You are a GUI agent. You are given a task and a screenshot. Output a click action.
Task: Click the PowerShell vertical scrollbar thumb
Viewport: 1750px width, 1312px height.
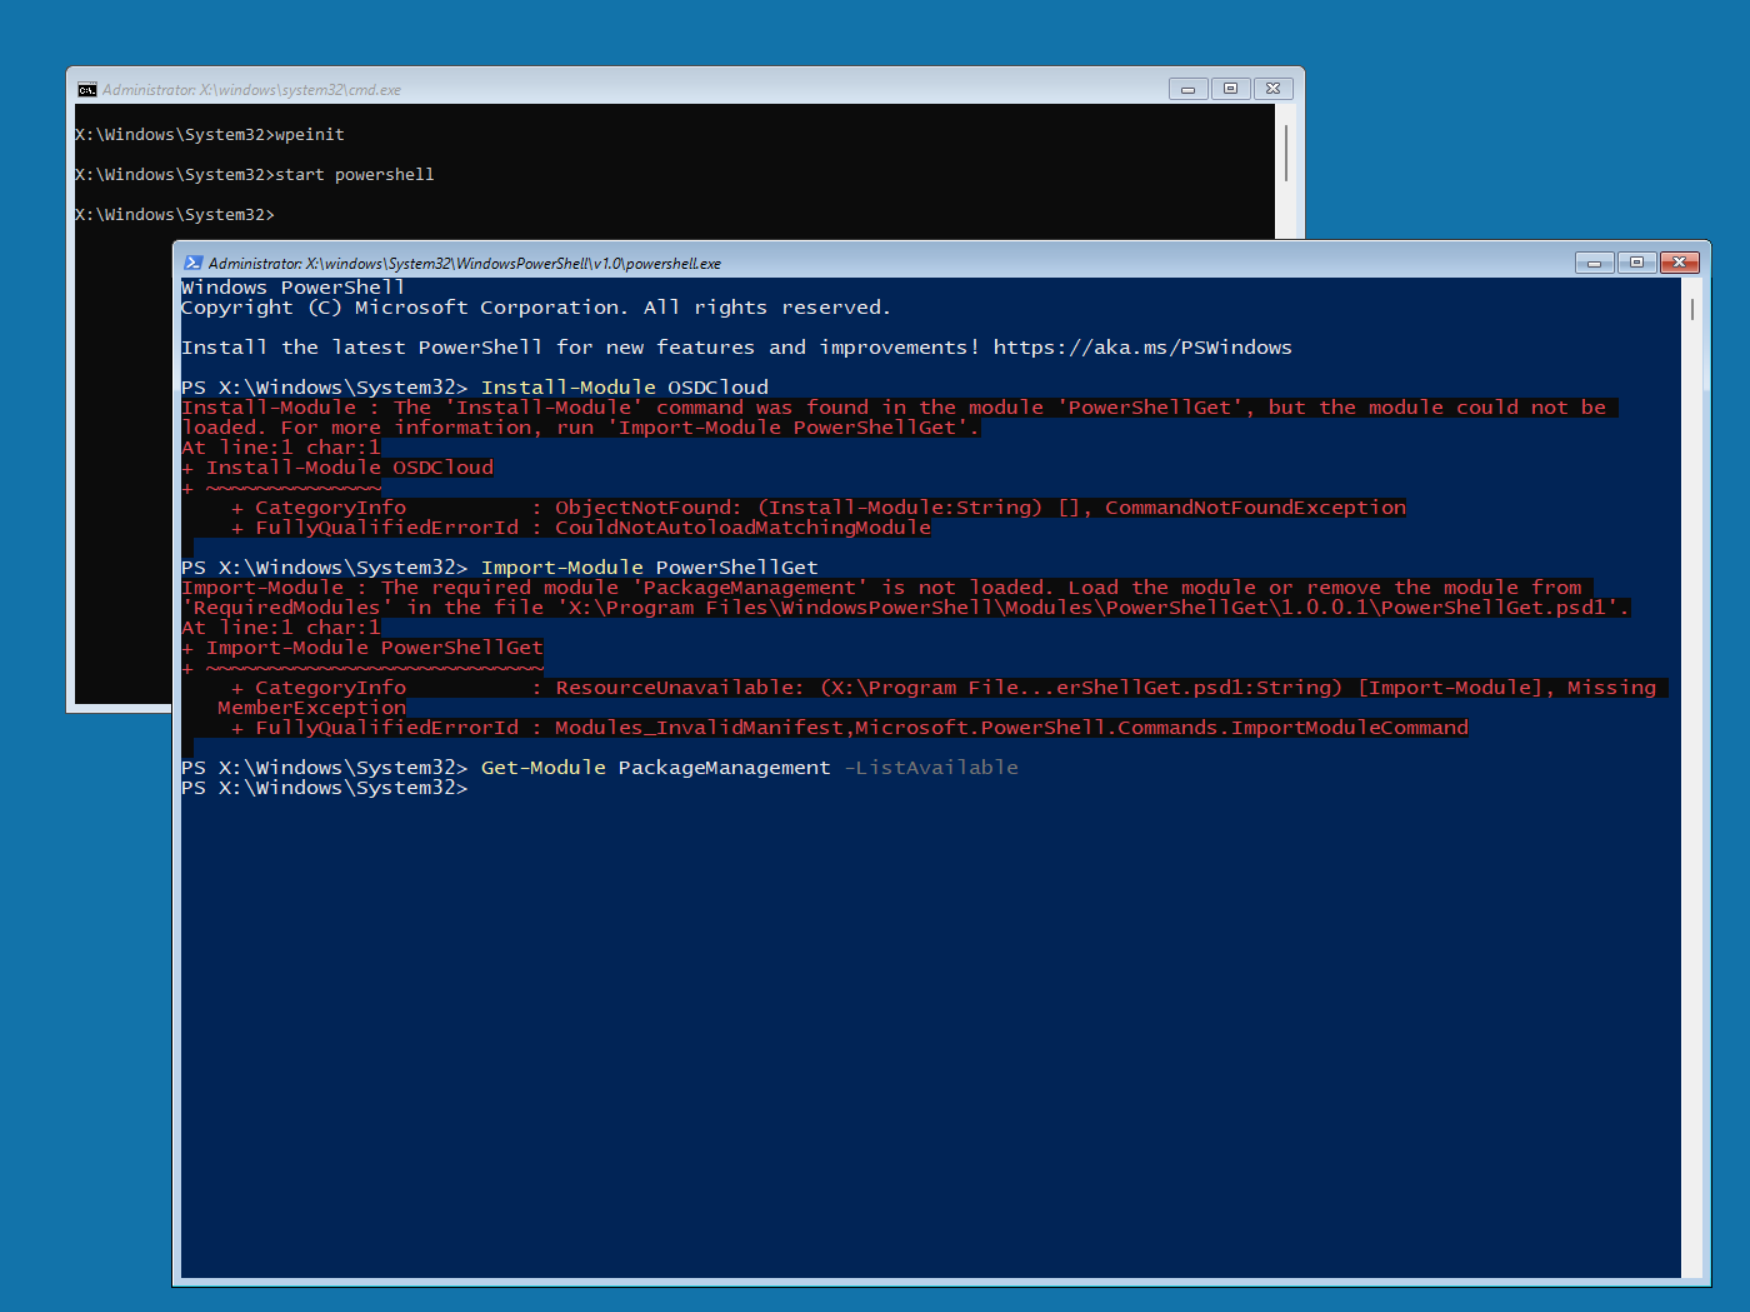1692,310
